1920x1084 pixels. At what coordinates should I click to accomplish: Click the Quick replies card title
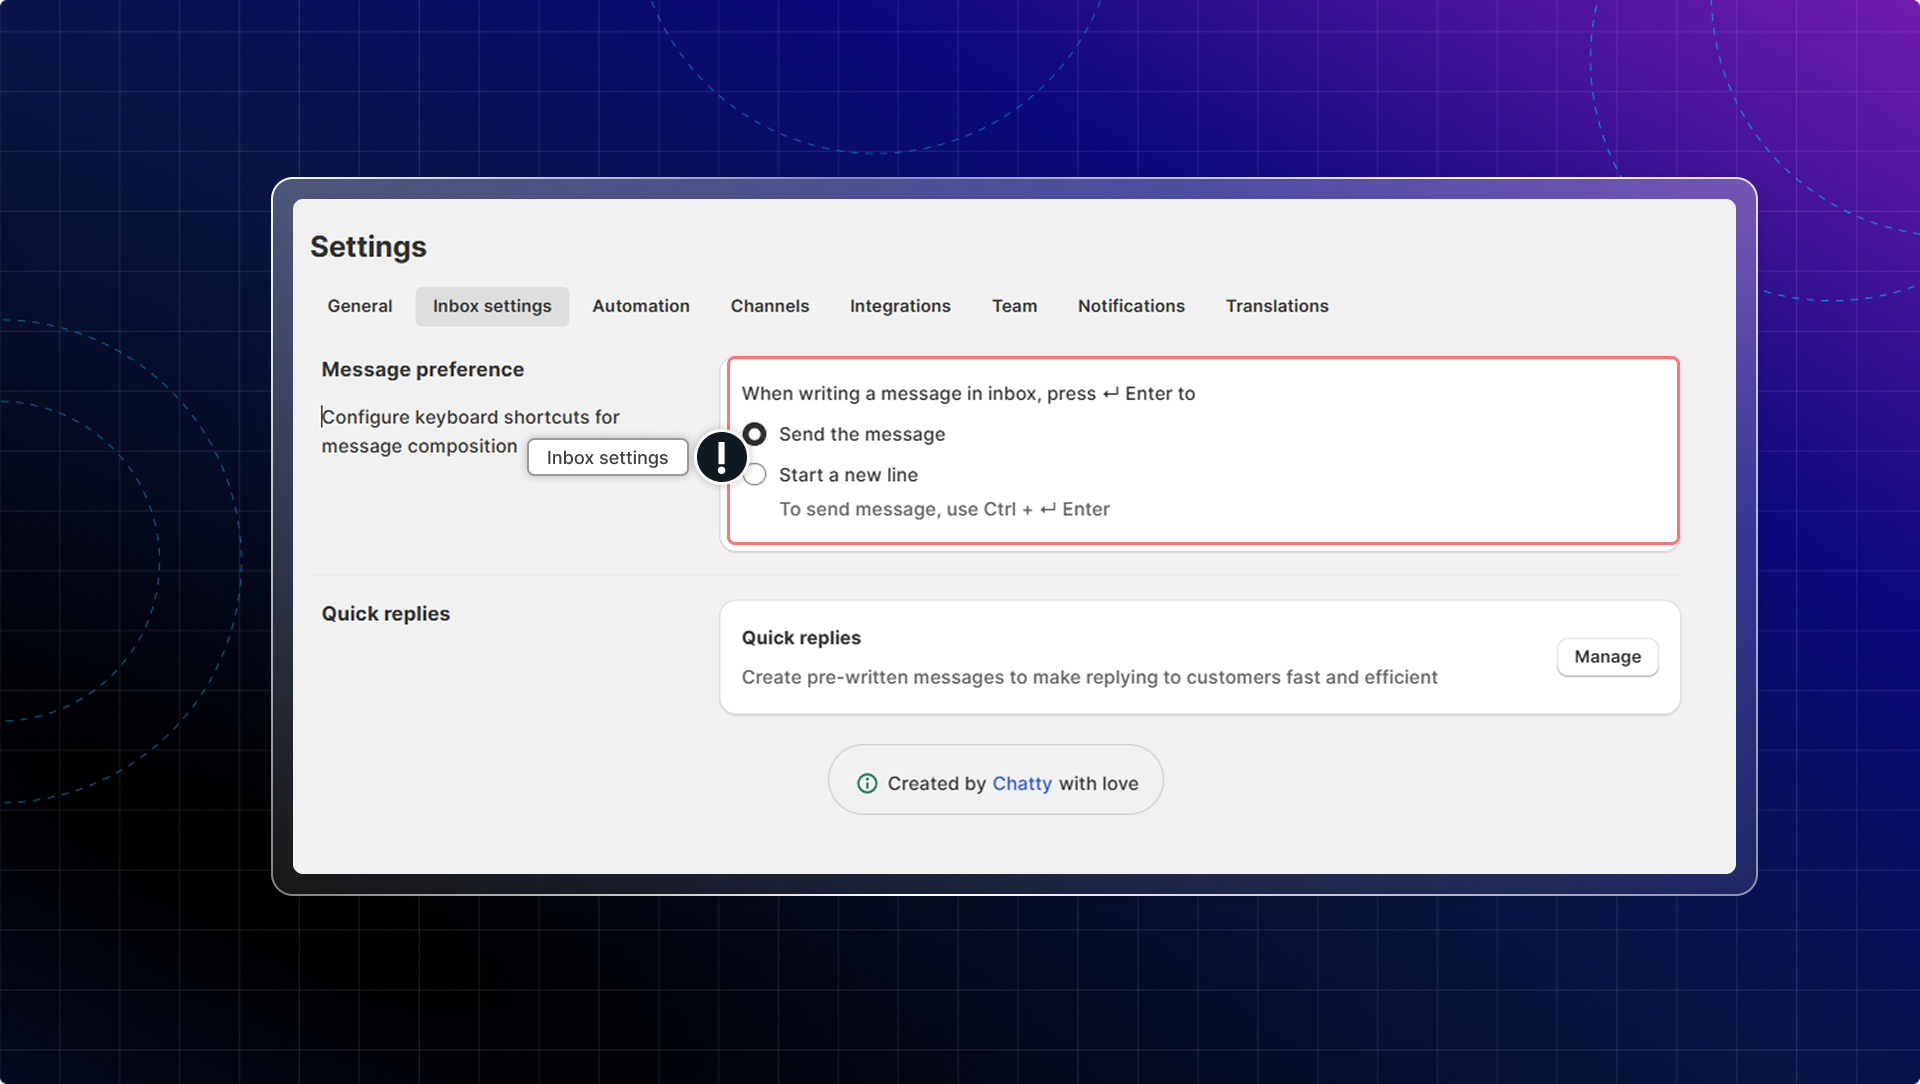point(800,638)
